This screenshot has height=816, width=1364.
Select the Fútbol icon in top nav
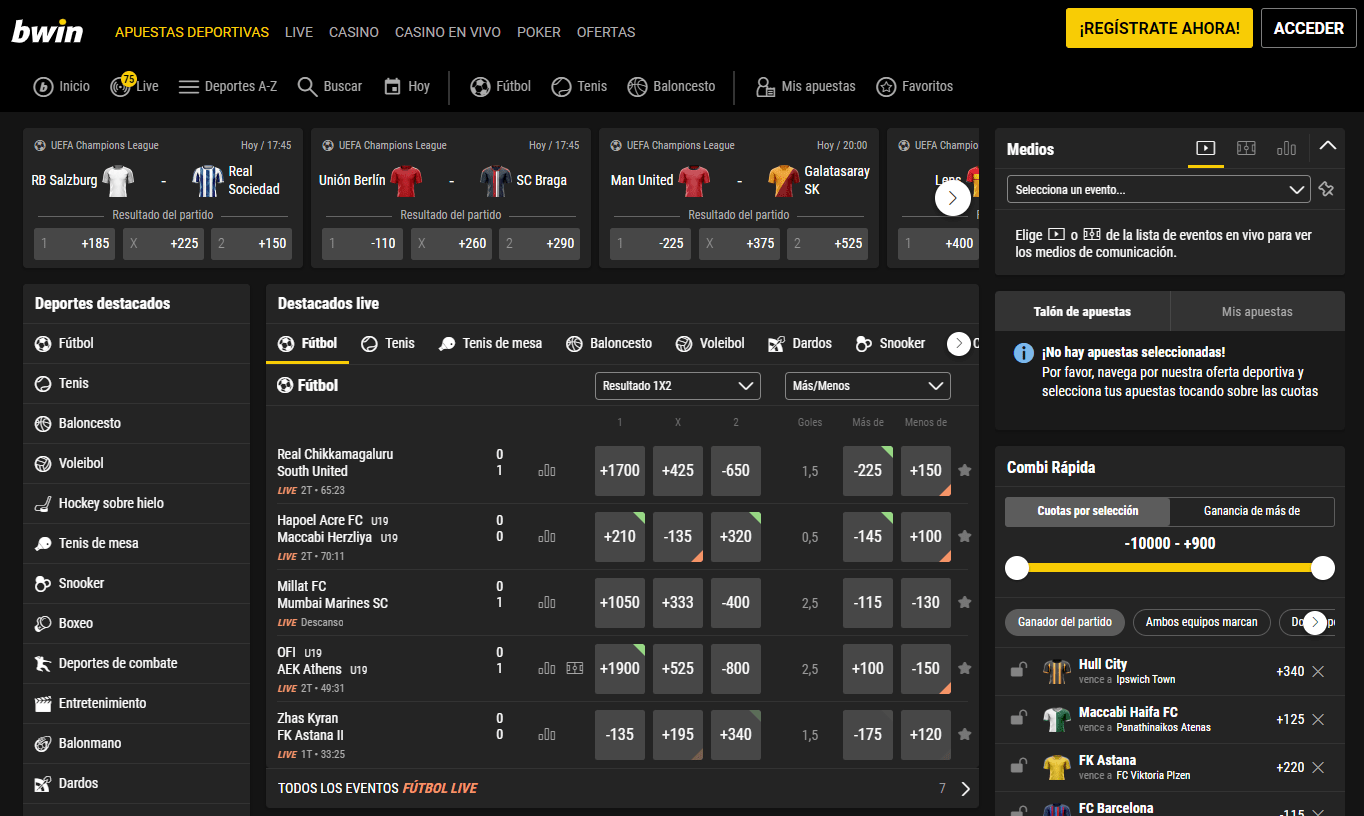480,87
